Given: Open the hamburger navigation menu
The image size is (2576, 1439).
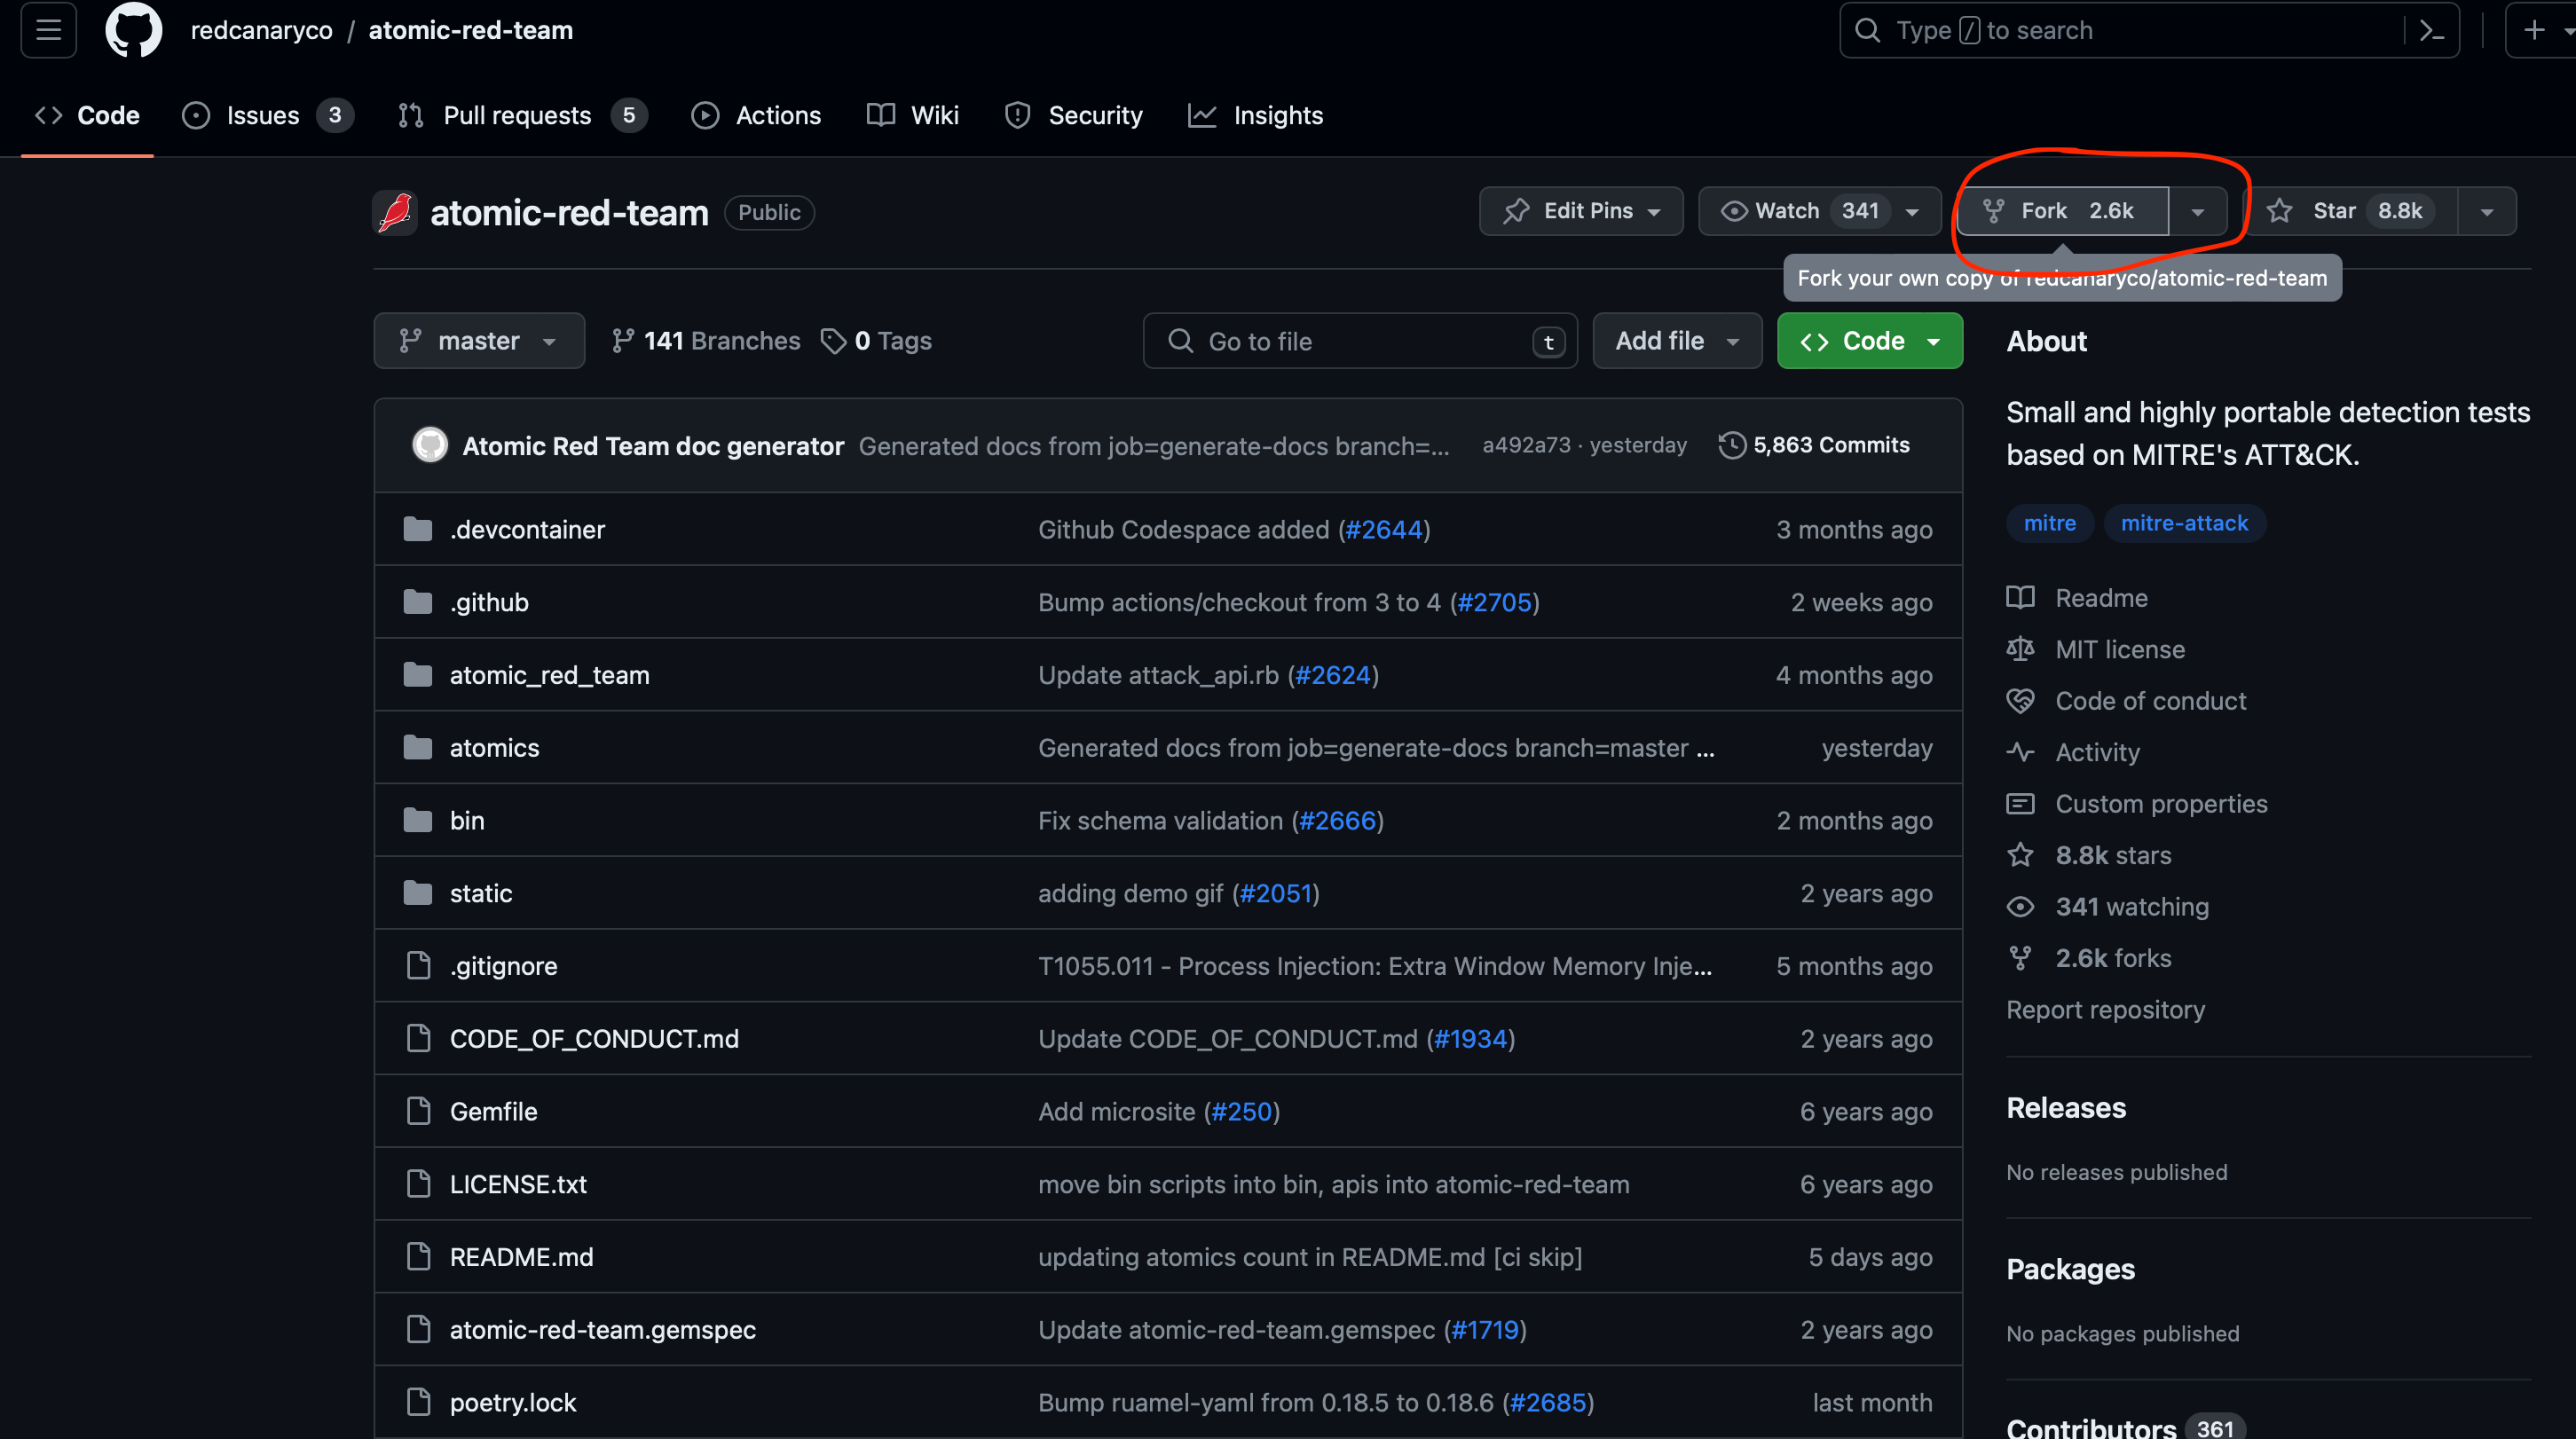Looking at the screenshot, I should coord(48,30).
